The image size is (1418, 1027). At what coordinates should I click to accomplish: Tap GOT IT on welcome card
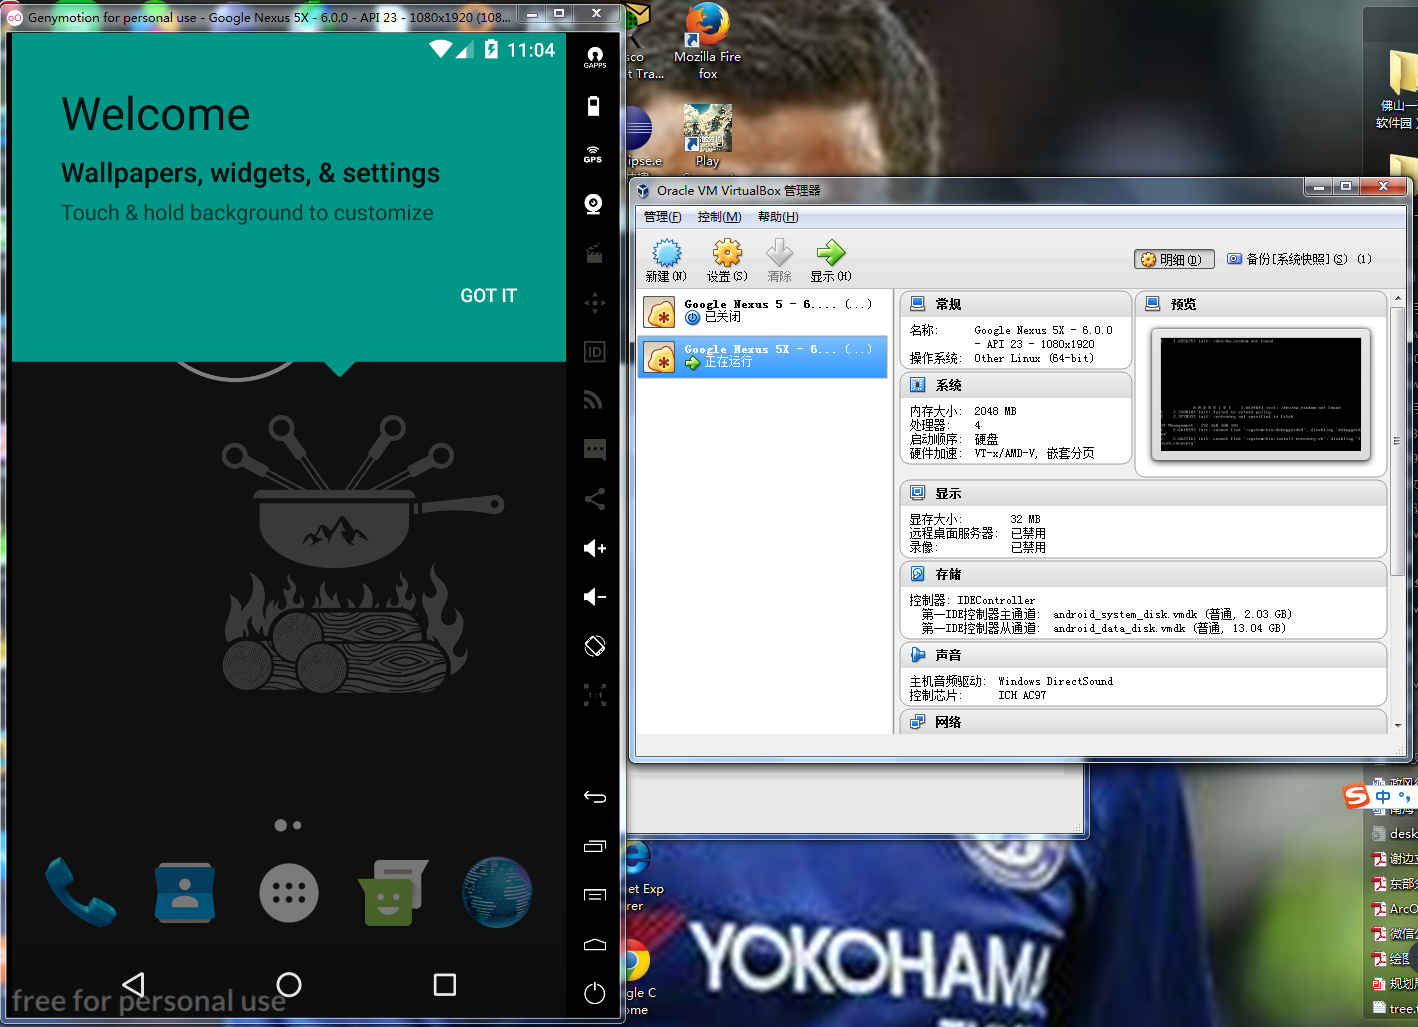(488, 296)
